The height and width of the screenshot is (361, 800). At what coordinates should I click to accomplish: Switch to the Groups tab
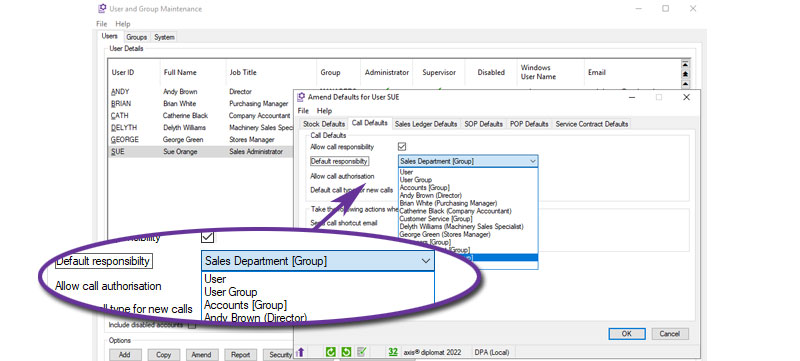click(136, 37)
